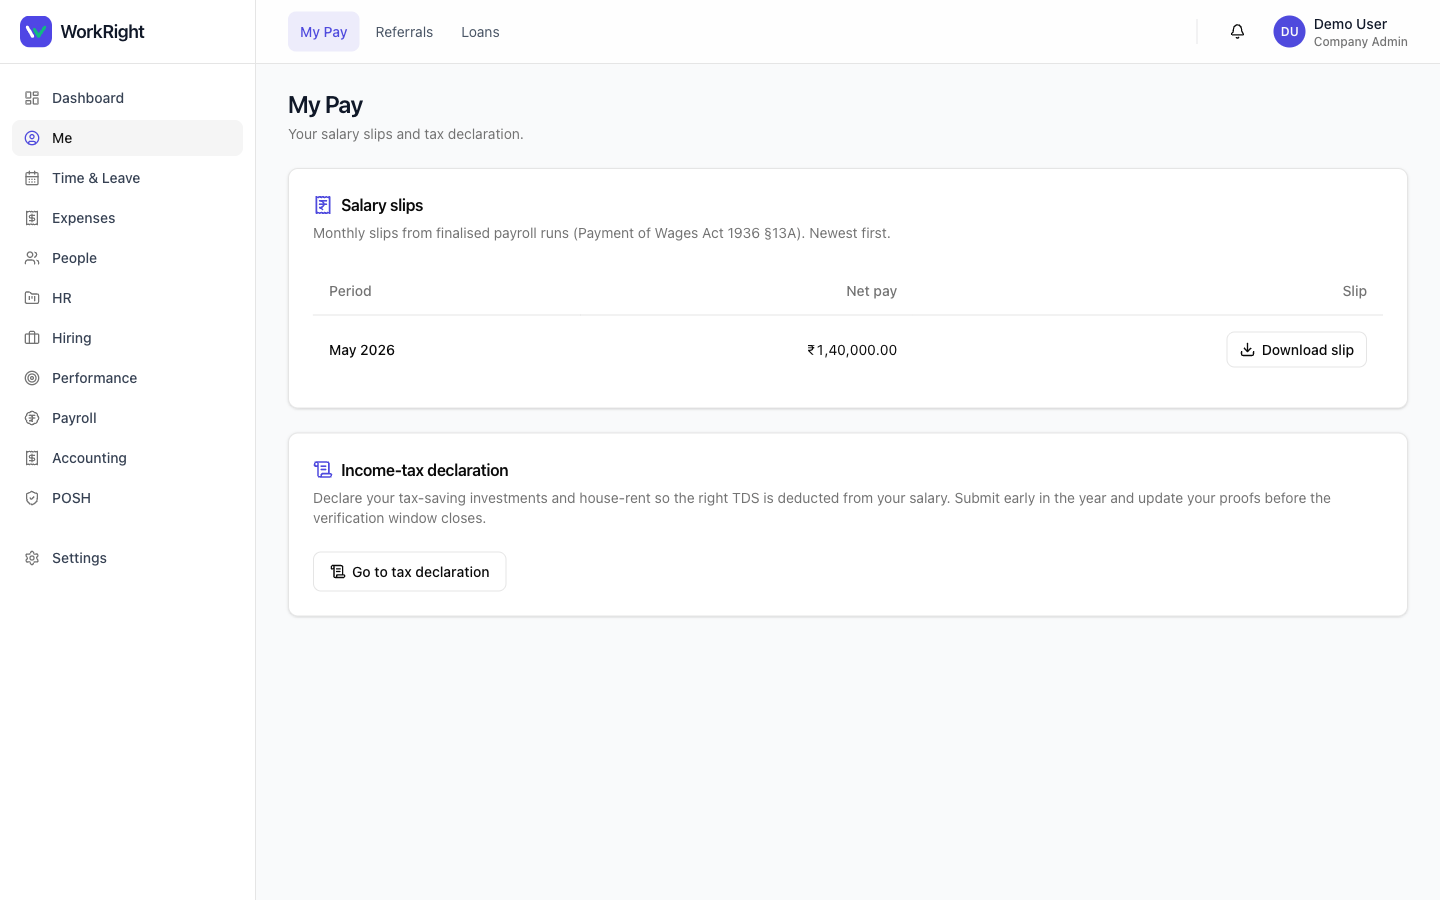Select the Me sidebar item
1440x900 pixels.
[x=127, y=138]
